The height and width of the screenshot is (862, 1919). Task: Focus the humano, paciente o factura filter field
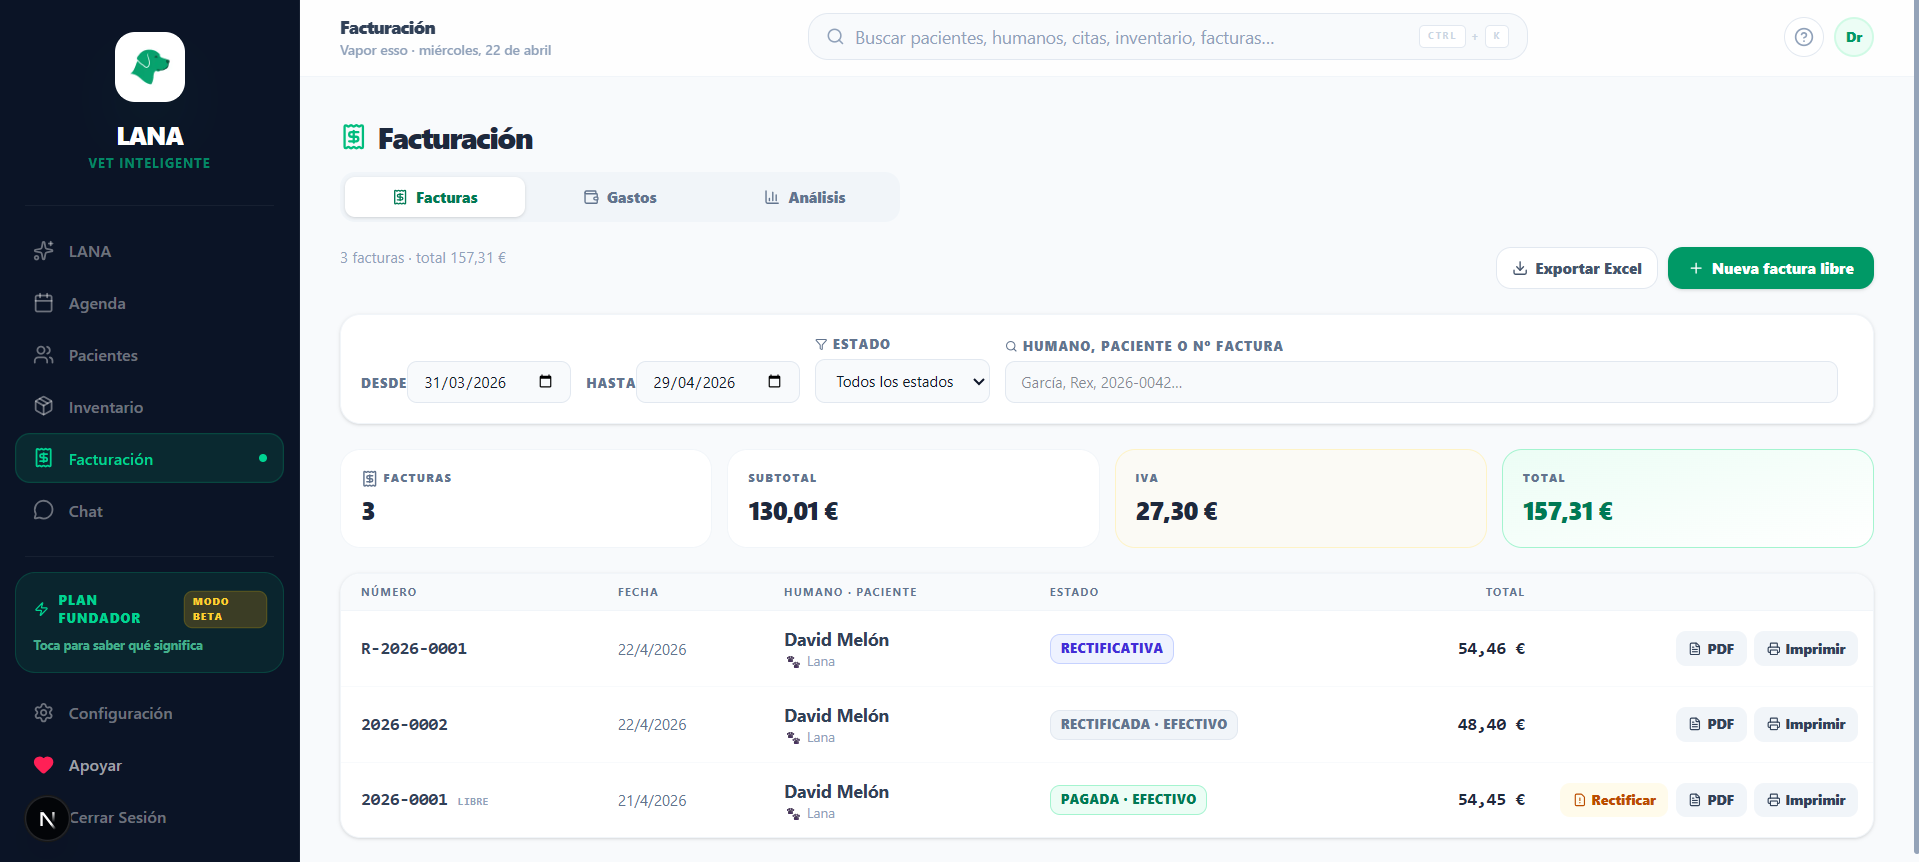(1420, 382)
